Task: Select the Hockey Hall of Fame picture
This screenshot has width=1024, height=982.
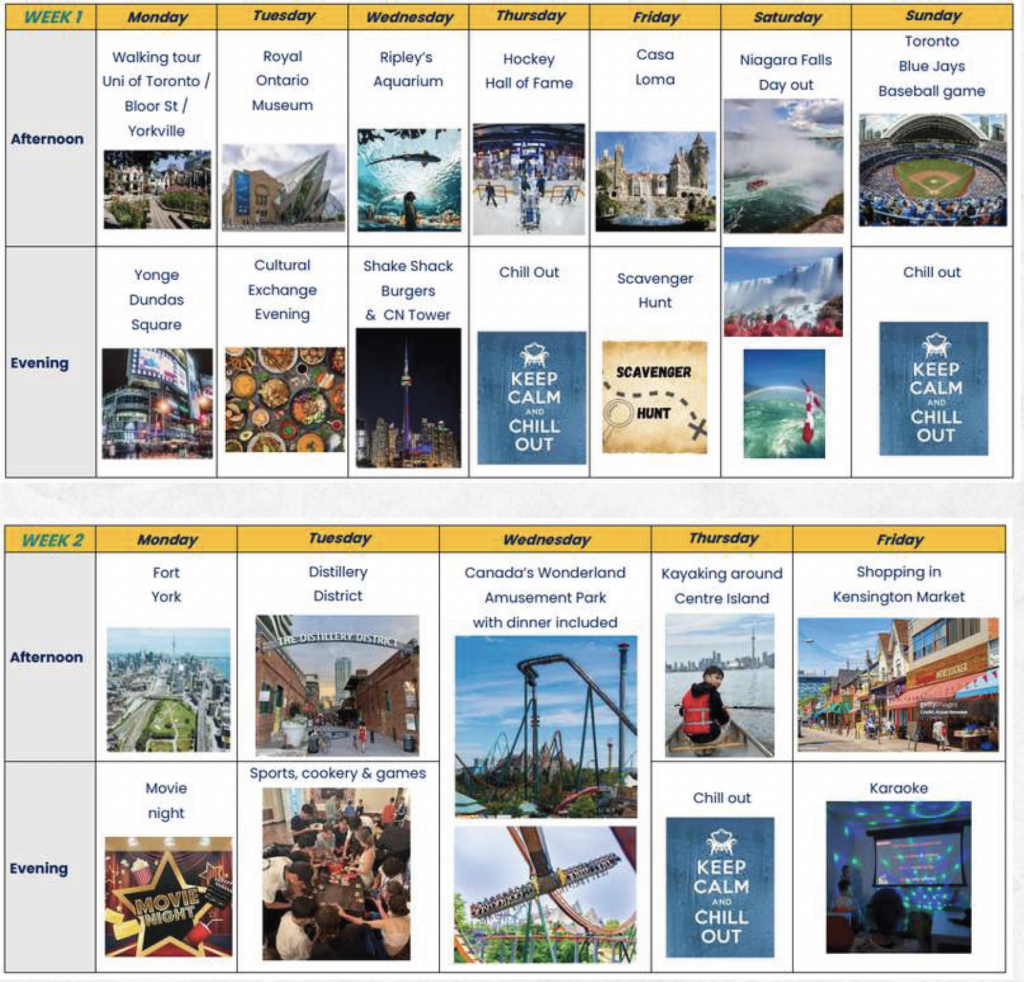Action: click(x=528, y=179)
